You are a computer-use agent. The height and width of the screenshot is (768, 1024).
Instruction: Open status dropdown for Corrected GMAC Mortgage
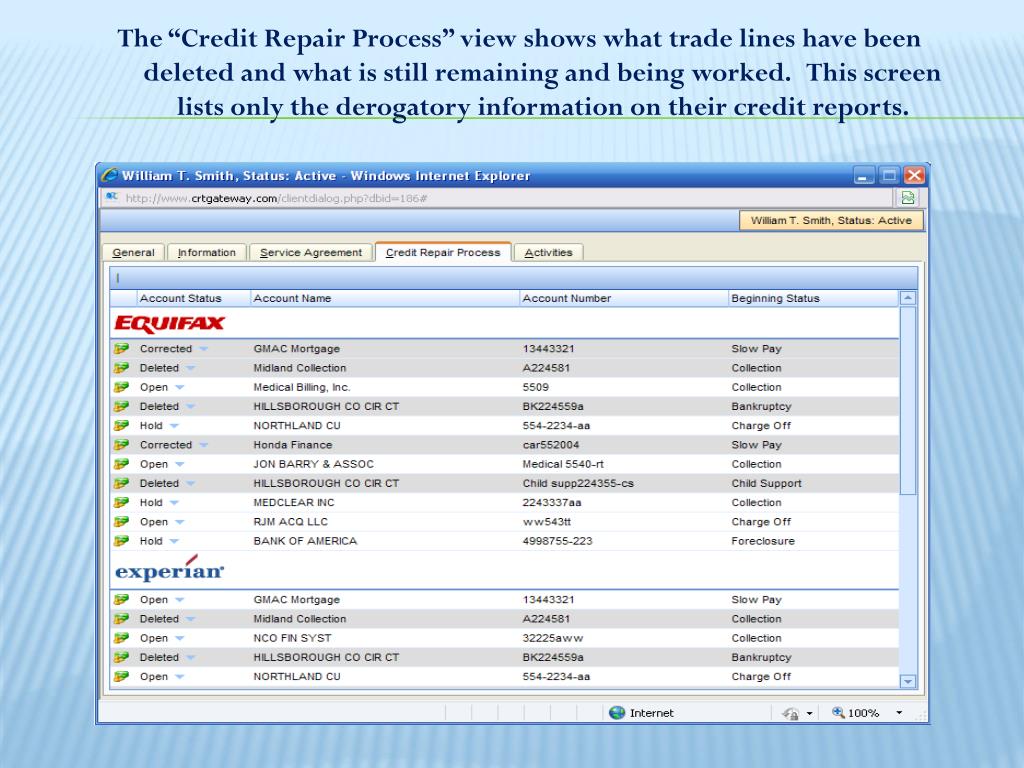pyautogui.click(x=203, y=349)
